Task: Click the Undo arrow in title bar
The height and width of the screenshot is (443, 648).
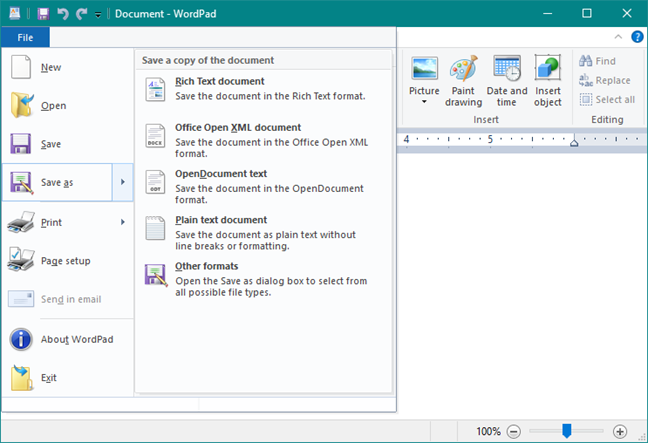Action: click(x=63, y=14)
